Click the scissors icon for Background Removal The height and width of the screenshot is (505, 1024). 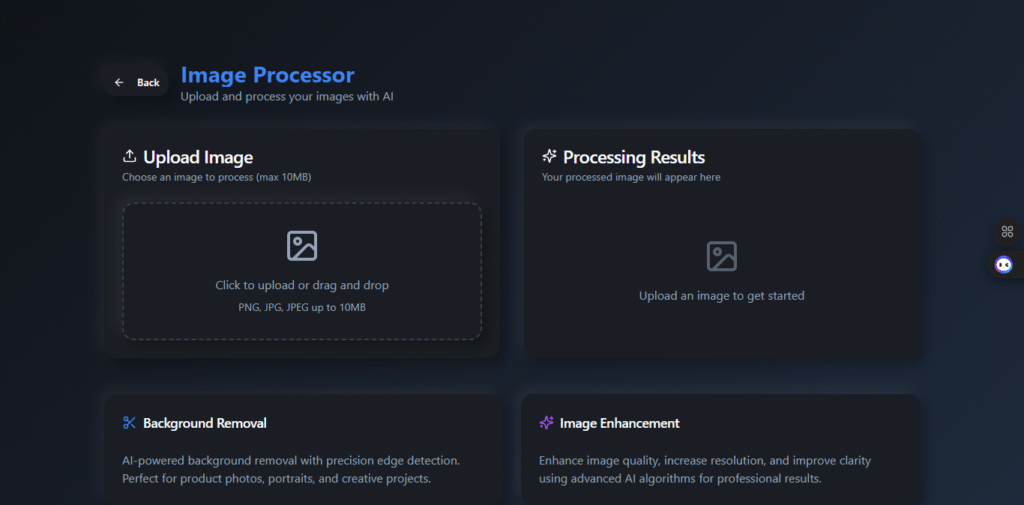(x=129, y=423)
